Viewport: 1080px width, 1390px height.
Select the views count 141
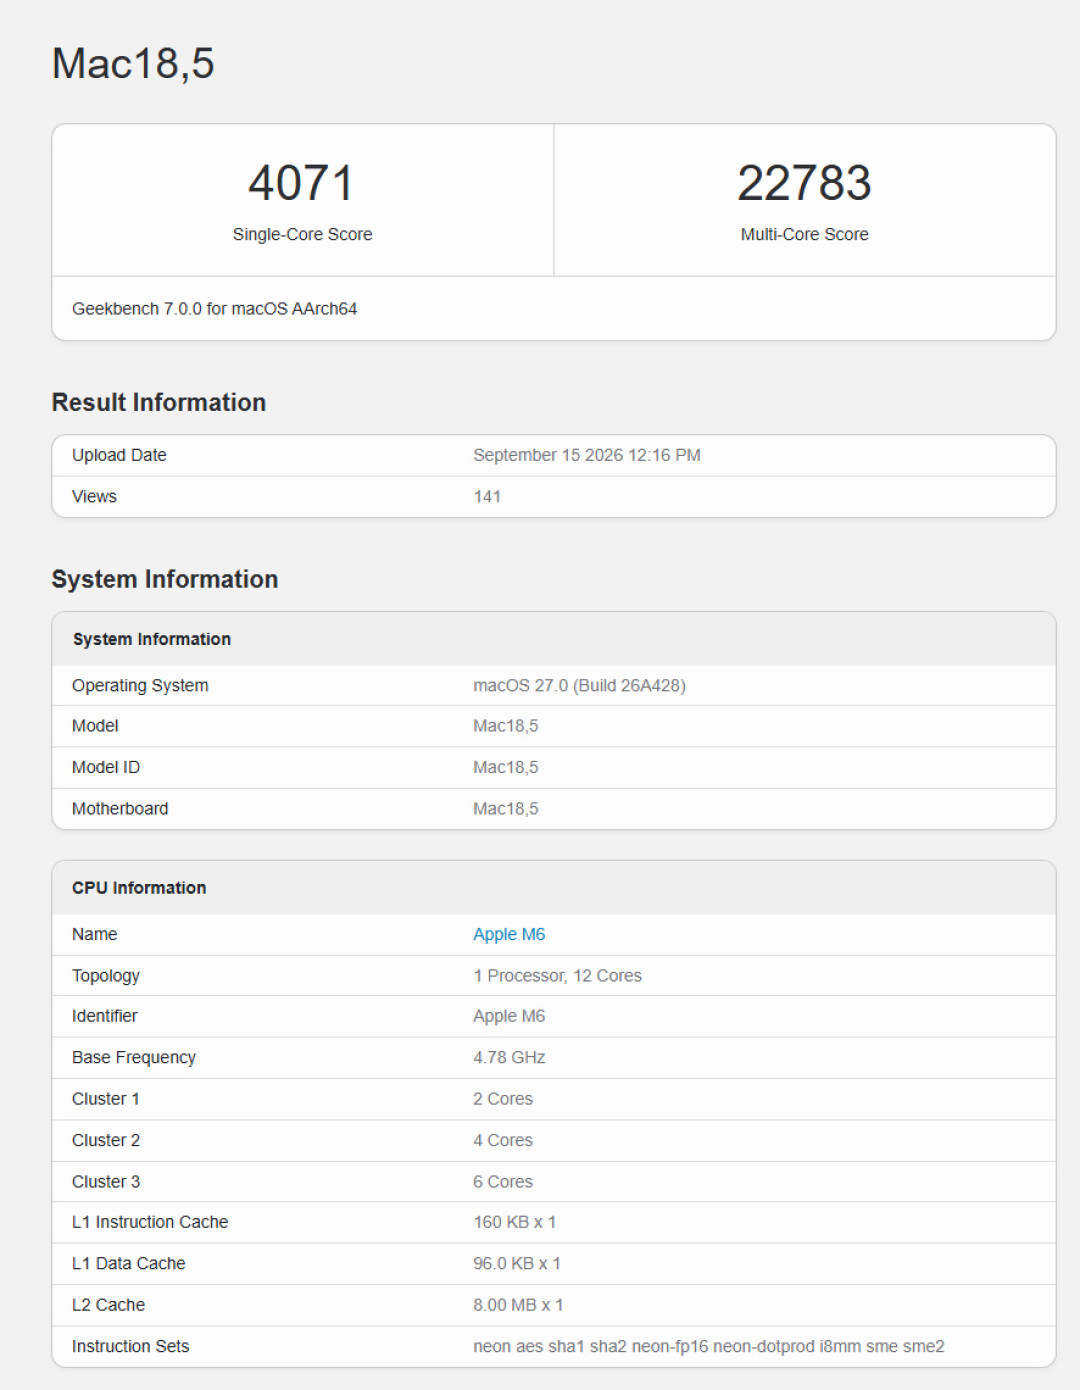click(487, 497)
